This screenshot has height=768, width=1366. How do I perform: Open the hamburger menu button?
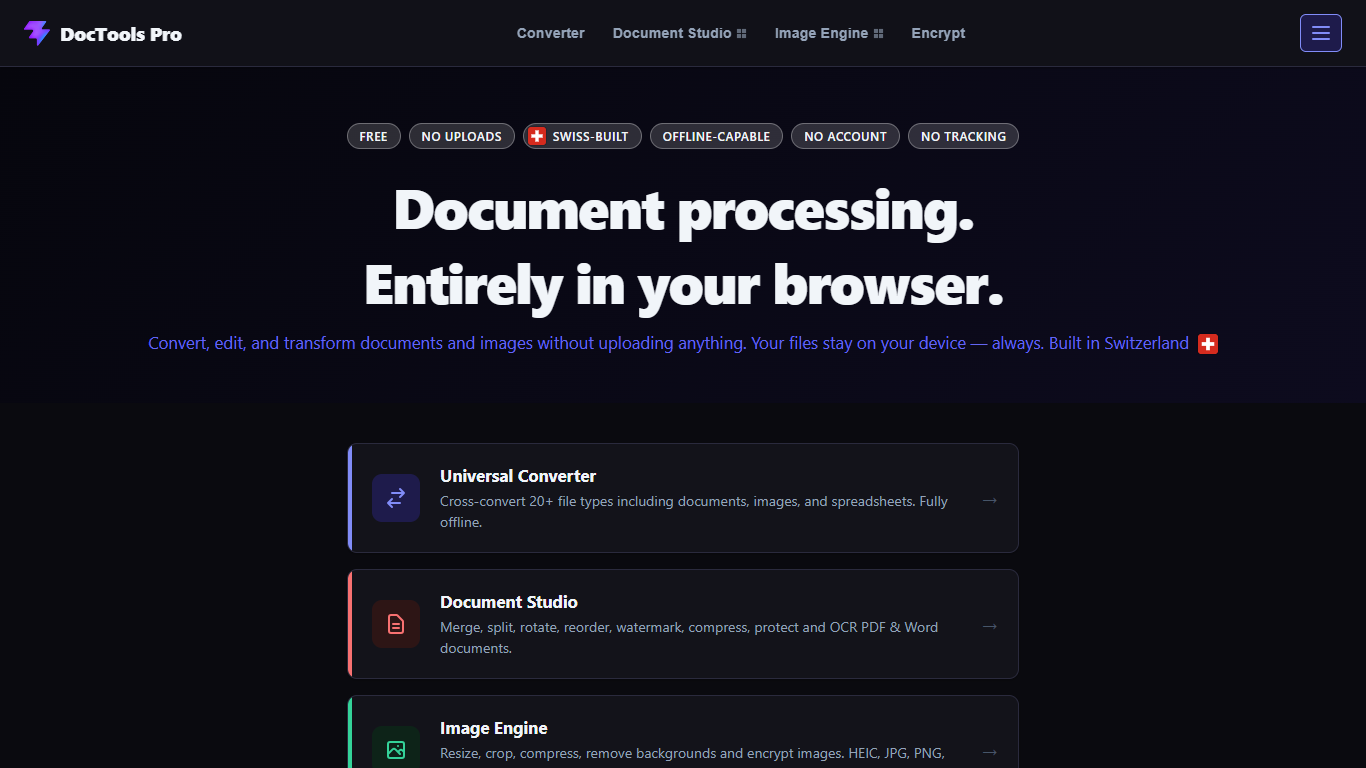coord(1320,33)
